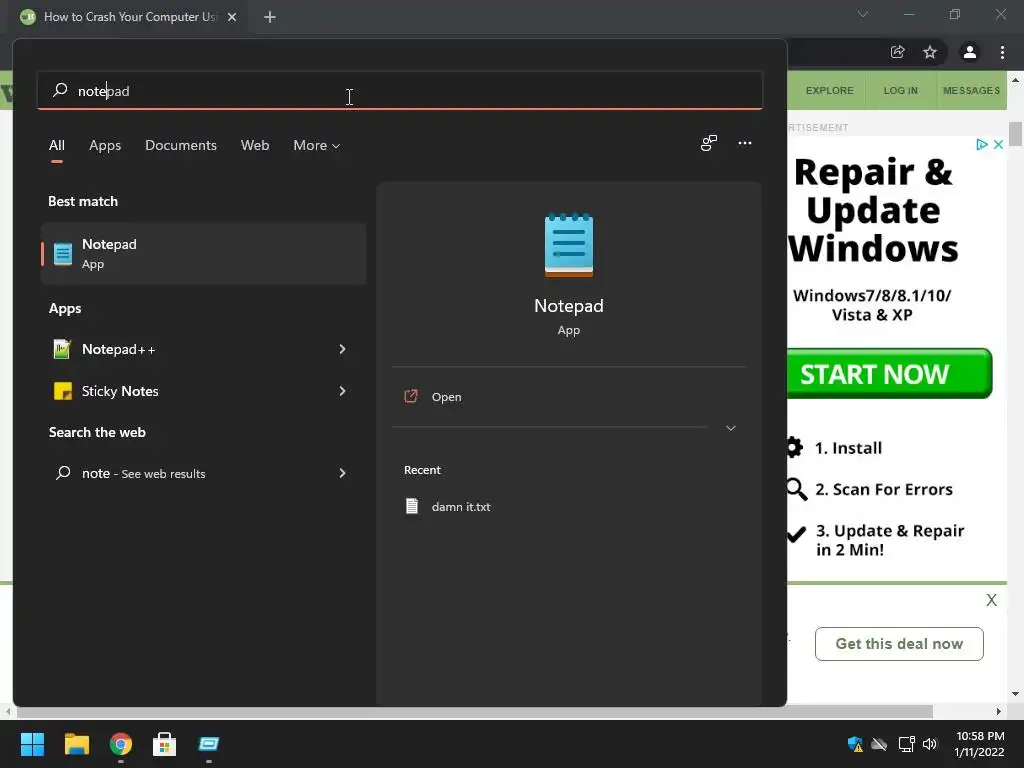Click the '2. Scan For Errors' ad text
Image resolution: width=1024 pixels, height=768 pixels.
(884, 489)
